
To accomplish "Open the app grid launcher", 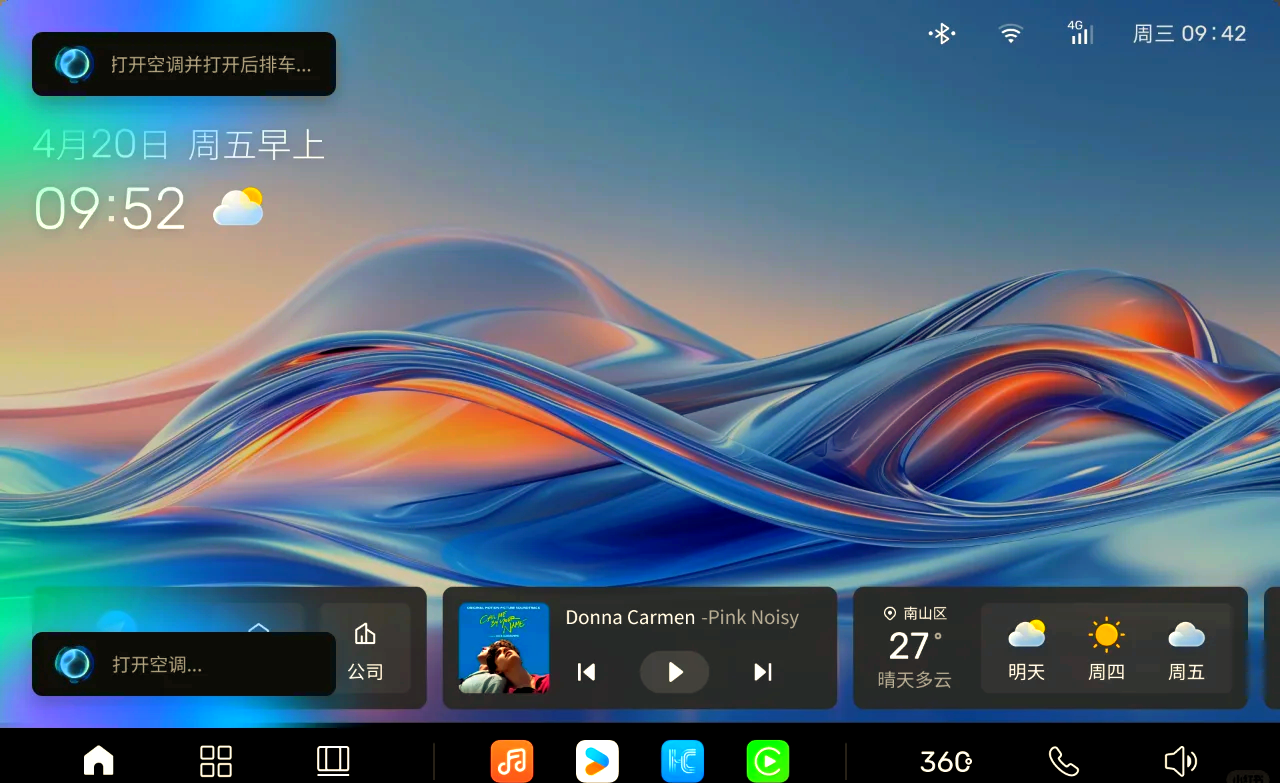I will tap(216, 761).
